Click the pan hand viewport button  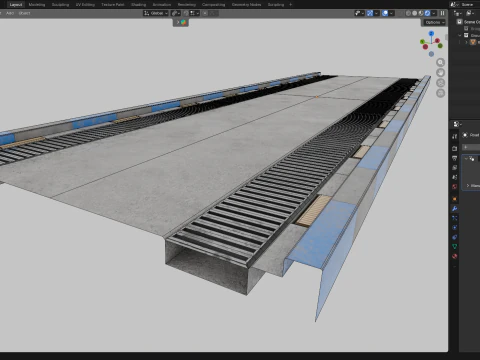(x=441, y=73)
